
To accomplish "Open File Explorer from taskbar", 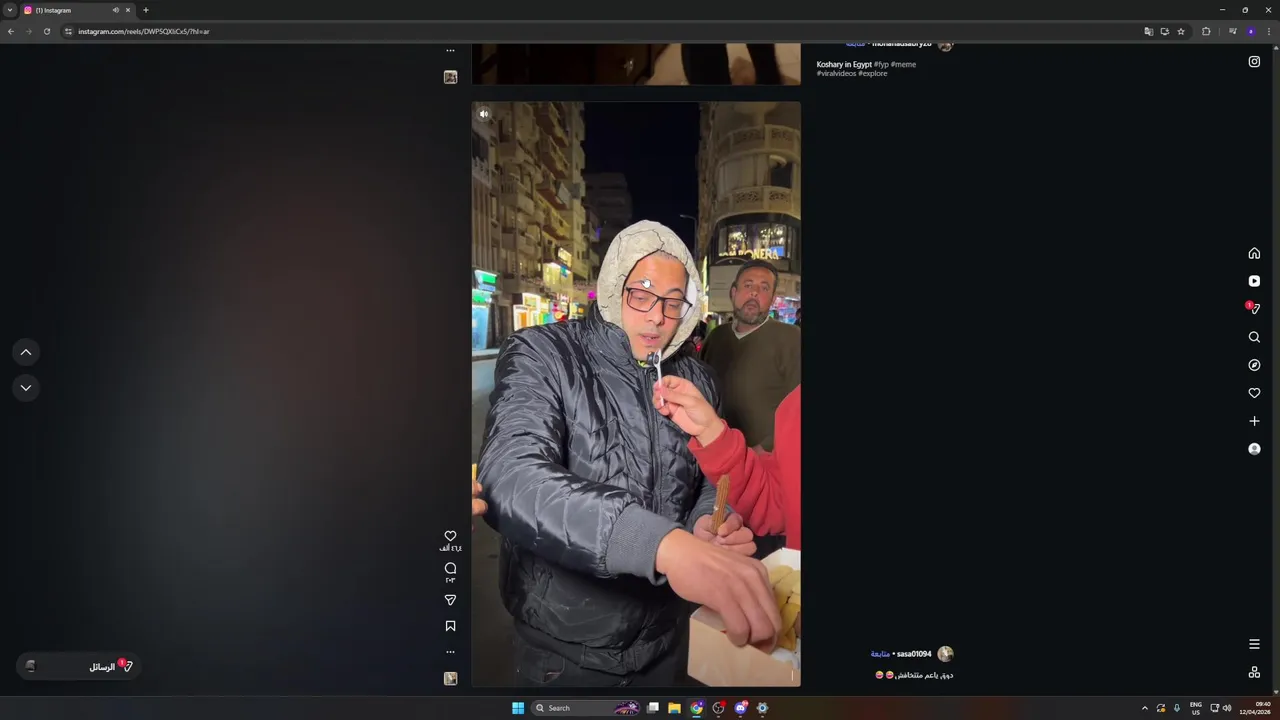I will click(x=674, y=708).
